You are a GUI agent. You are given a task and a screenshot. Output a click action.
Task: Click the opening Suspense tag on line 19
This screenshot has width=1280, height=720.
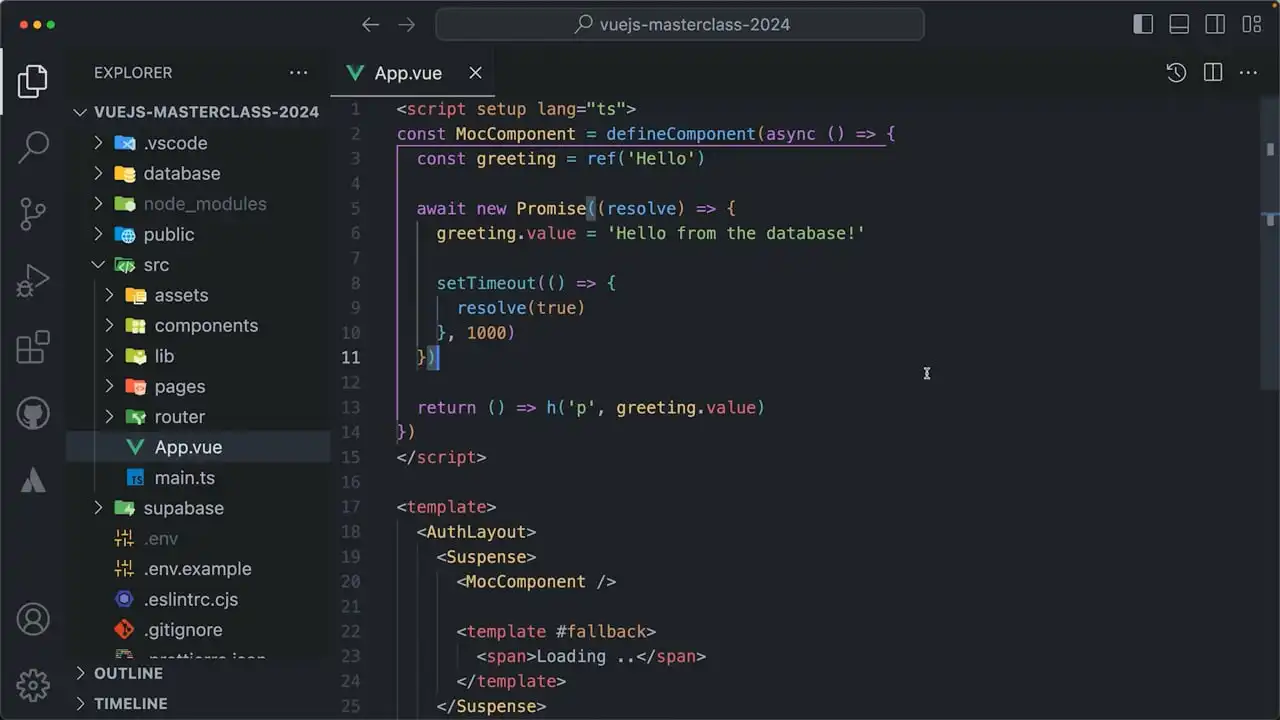tap(486, 557)
